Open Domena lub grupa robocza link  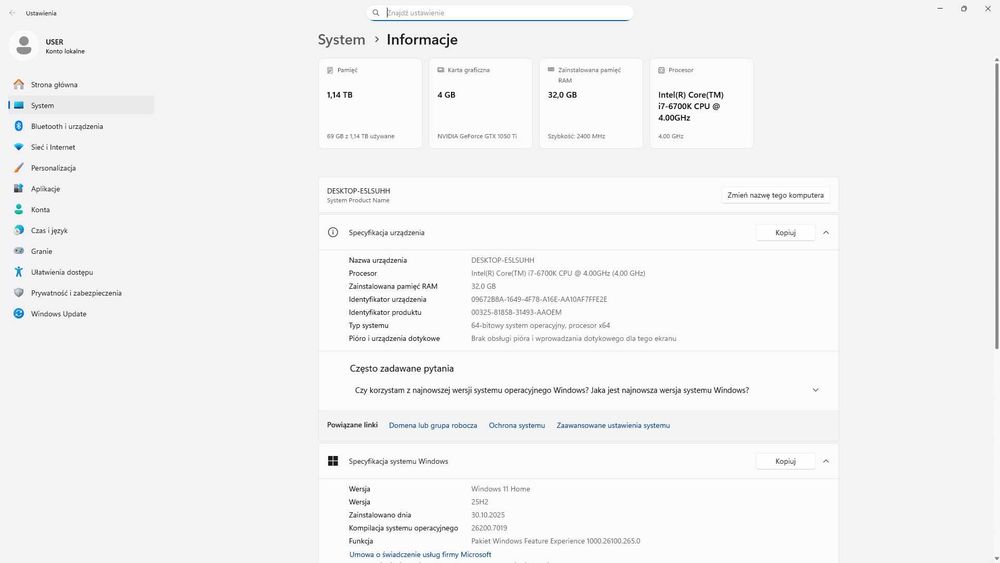click(433, 425)
